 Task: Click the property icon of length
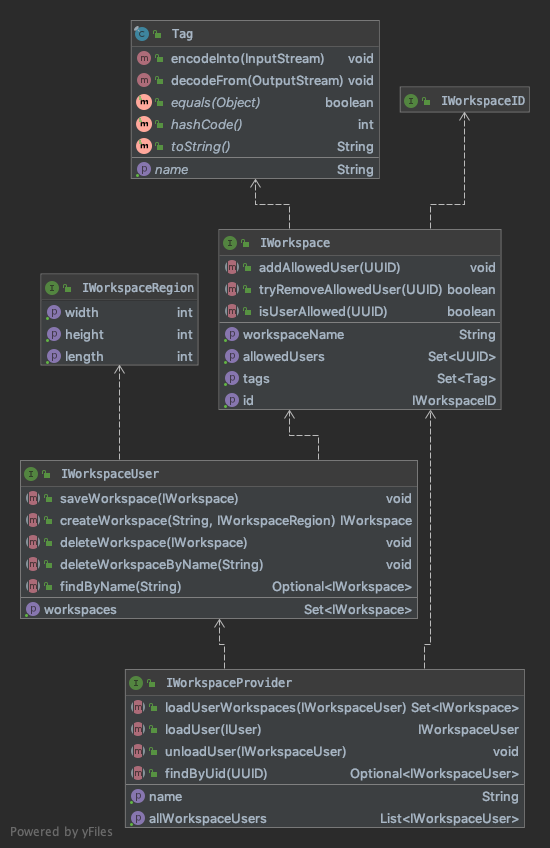tap(54, 356)
